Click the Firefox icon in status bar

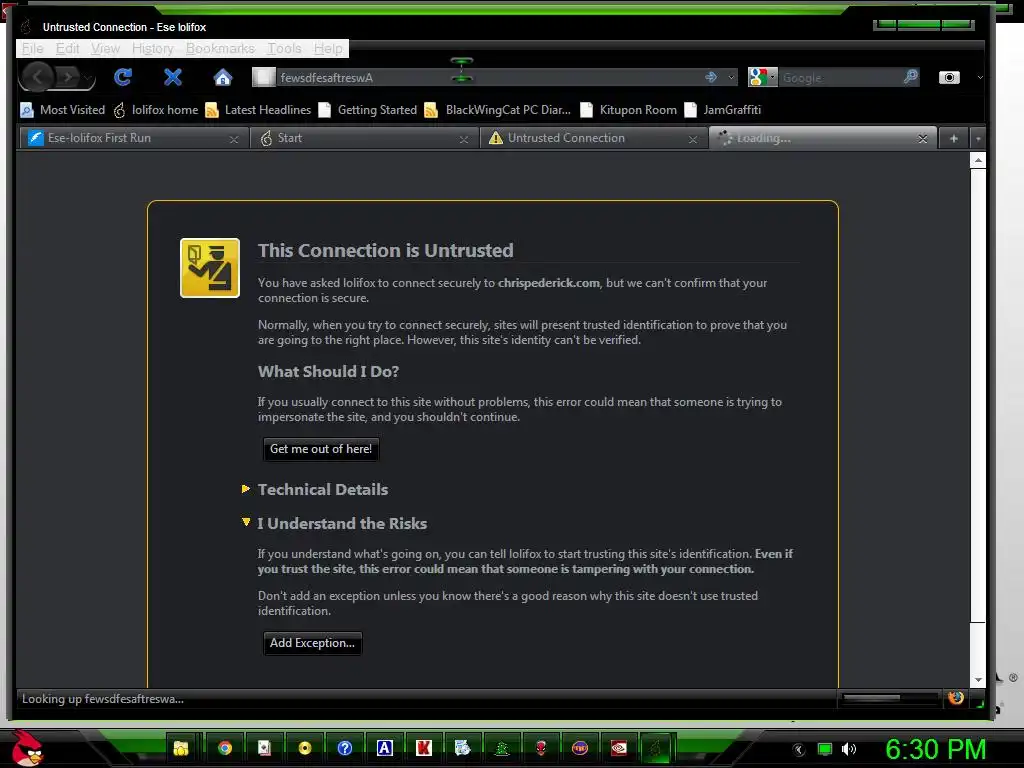(955, 697)
